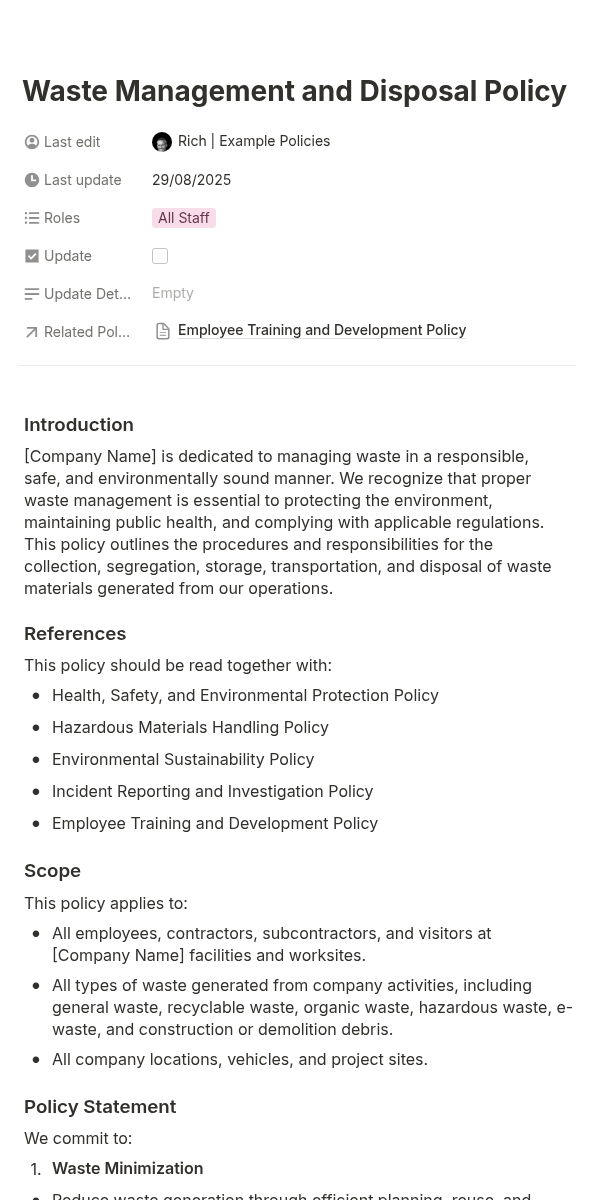This screenshot has height=1200, width=600.
Task: Click the empty Update Details field
Action: (173, 293)
